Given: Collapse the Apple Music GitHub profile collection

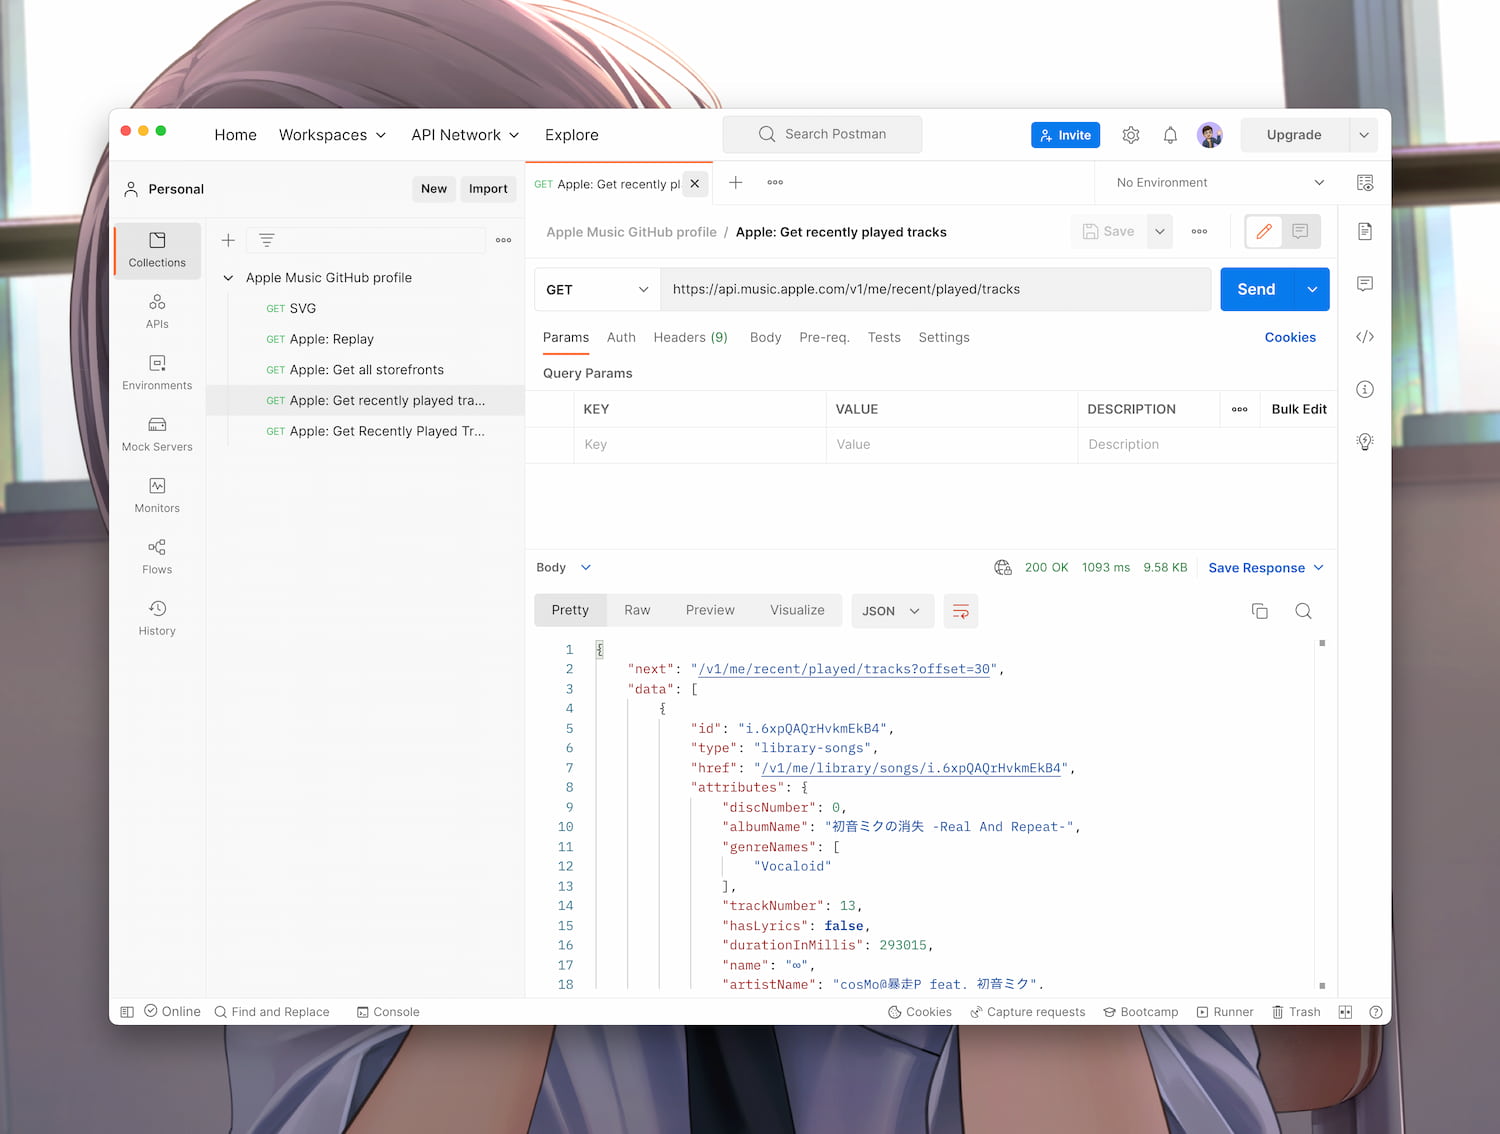Looking at the screenshot, I should point(228,278).
